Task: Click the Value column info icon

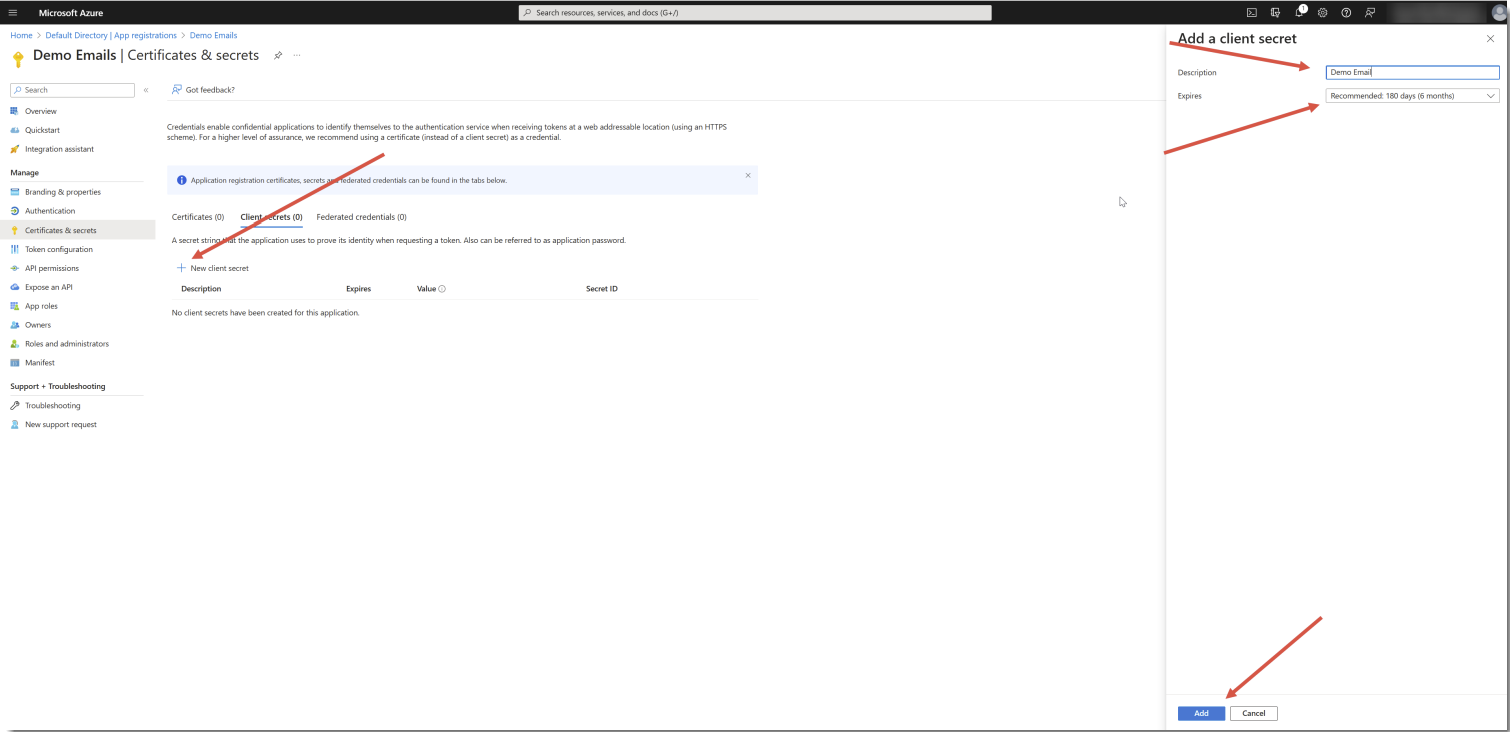Action: click(x=442, y=289)
